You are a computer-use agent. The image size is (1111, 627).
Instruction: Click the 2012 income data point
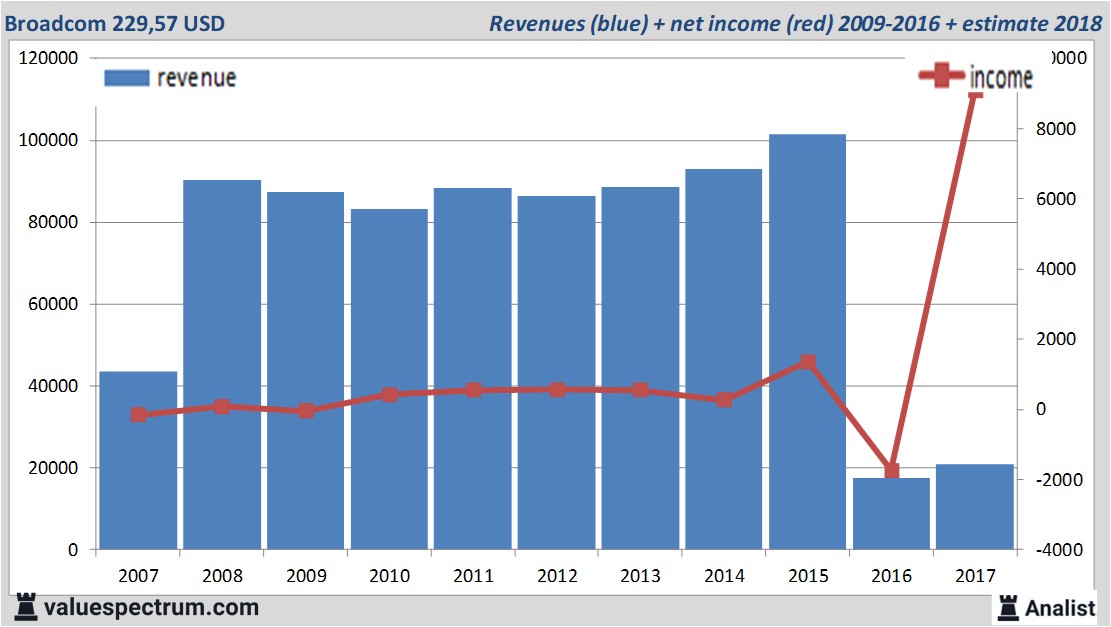(558, 390)
